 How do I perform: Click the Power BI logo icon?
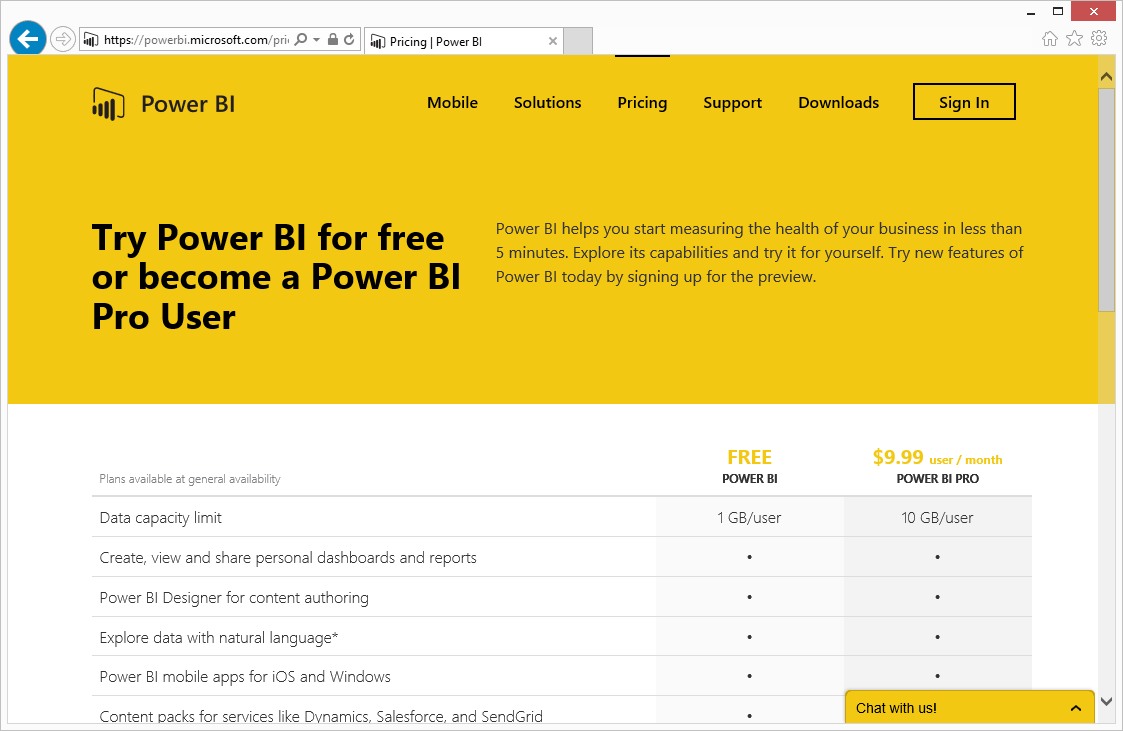[108, 104]
